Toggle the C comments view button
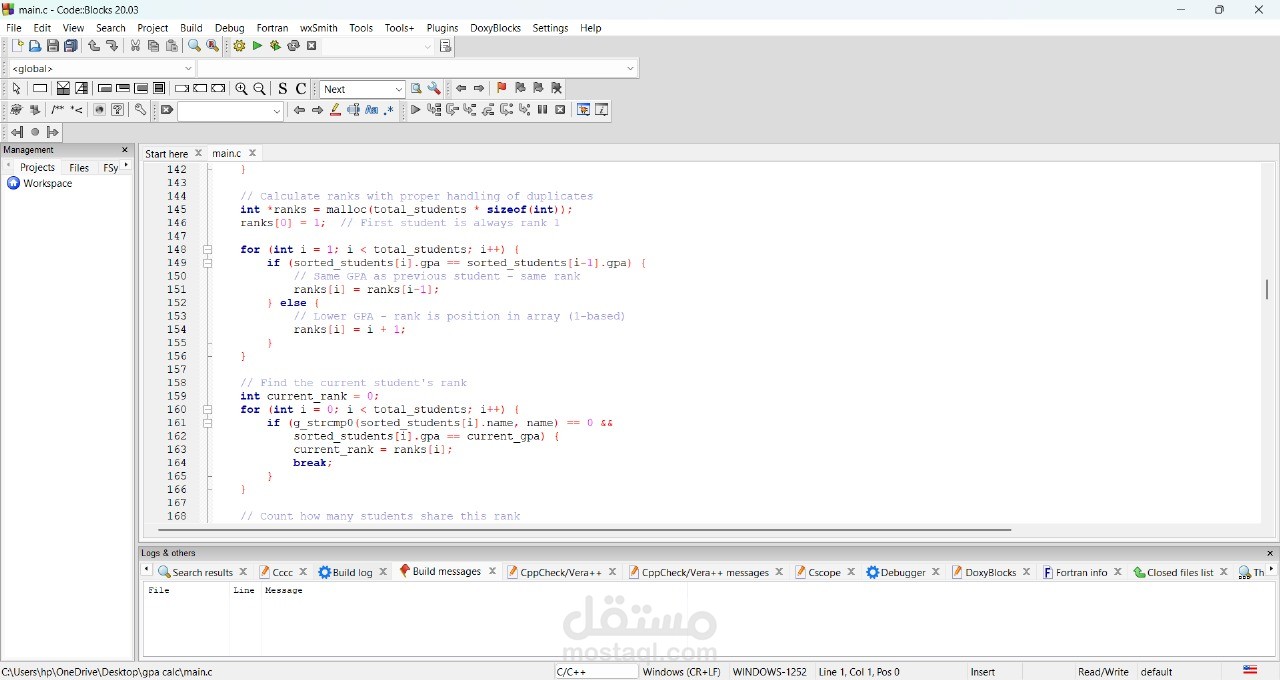This screenshot has height=680, width=1280. point(301,89)
